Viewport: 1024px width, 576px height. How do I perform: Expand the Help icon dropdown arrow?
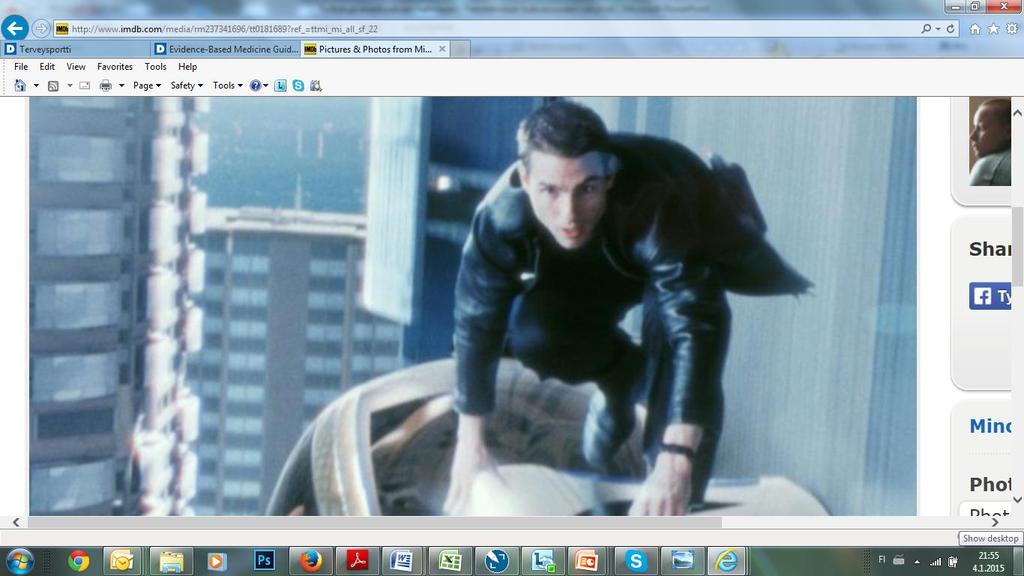point(266,86)
